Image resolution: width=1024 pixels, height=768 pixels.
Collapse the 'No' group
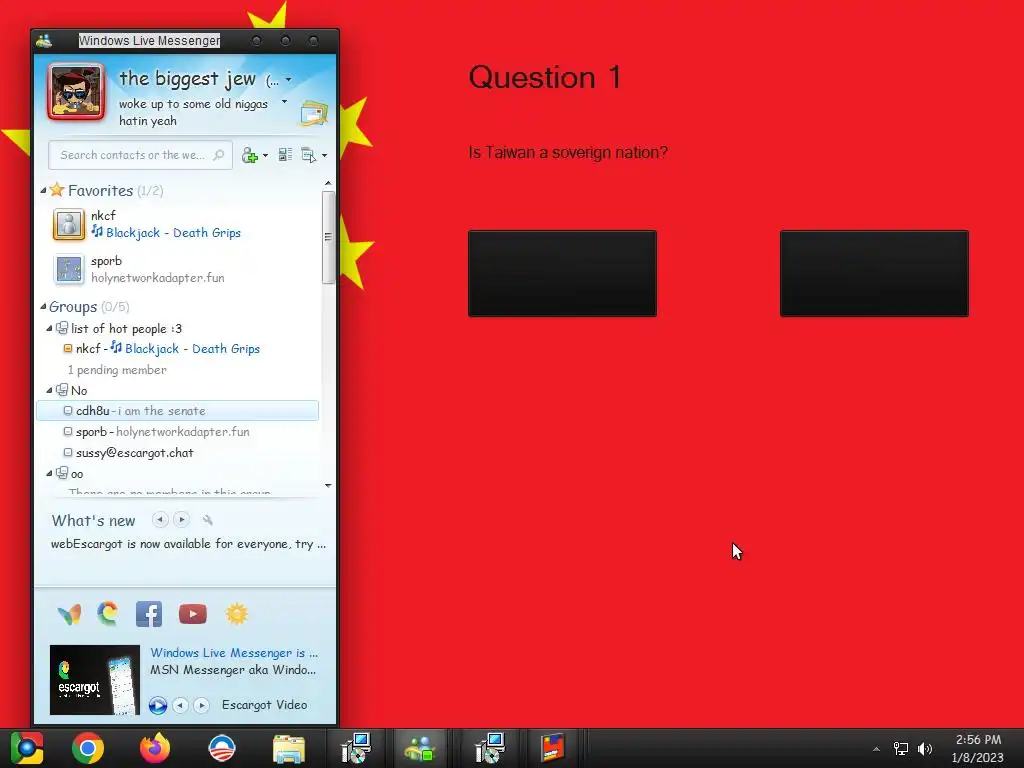click(x=49, y=390)
